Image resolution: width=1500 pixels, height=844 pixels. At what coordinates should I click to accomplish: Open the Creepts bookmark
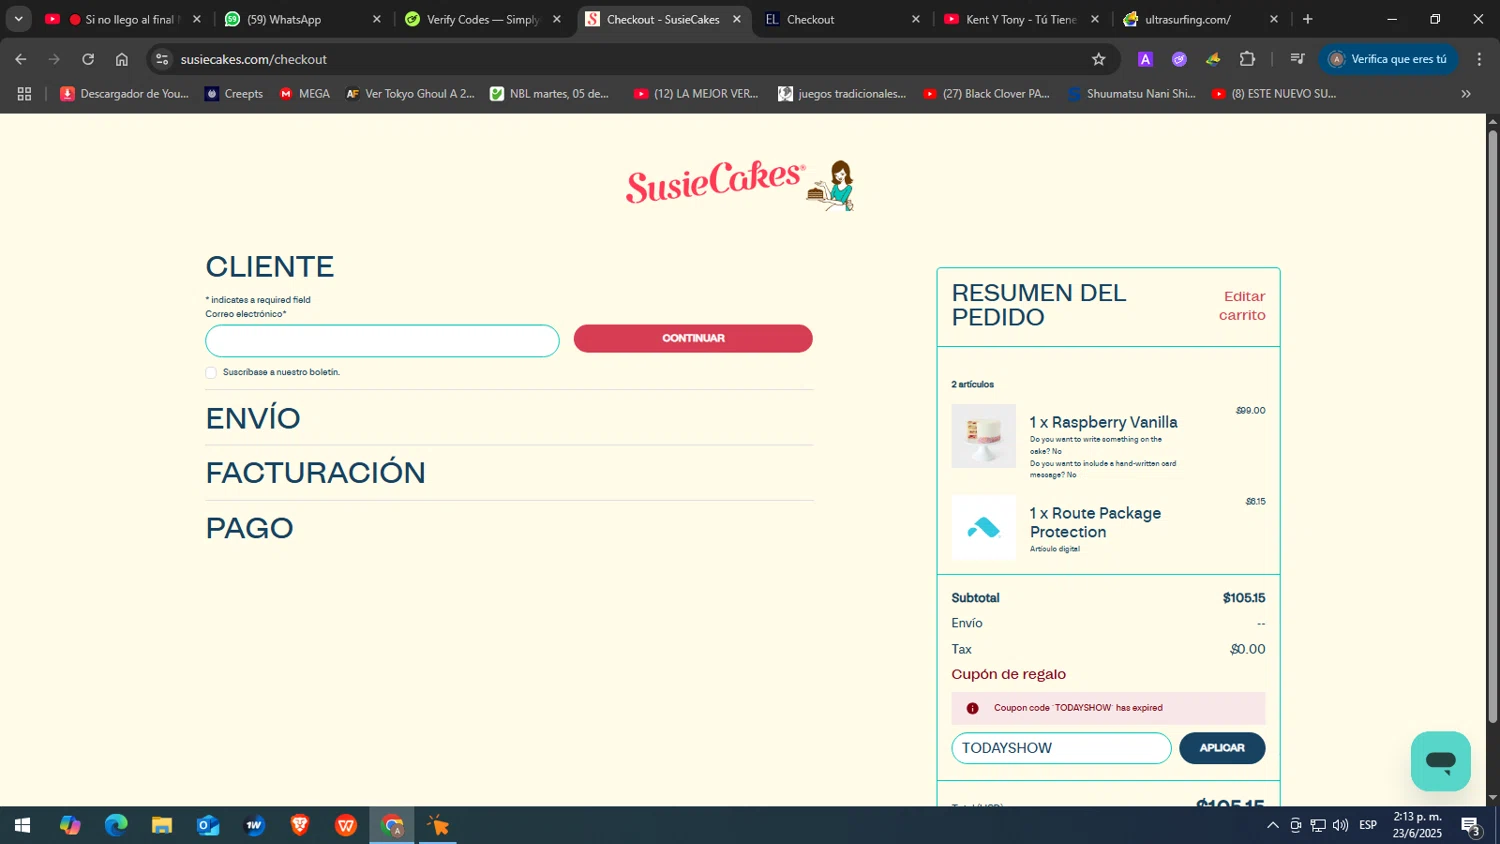(x=233, y=94)
